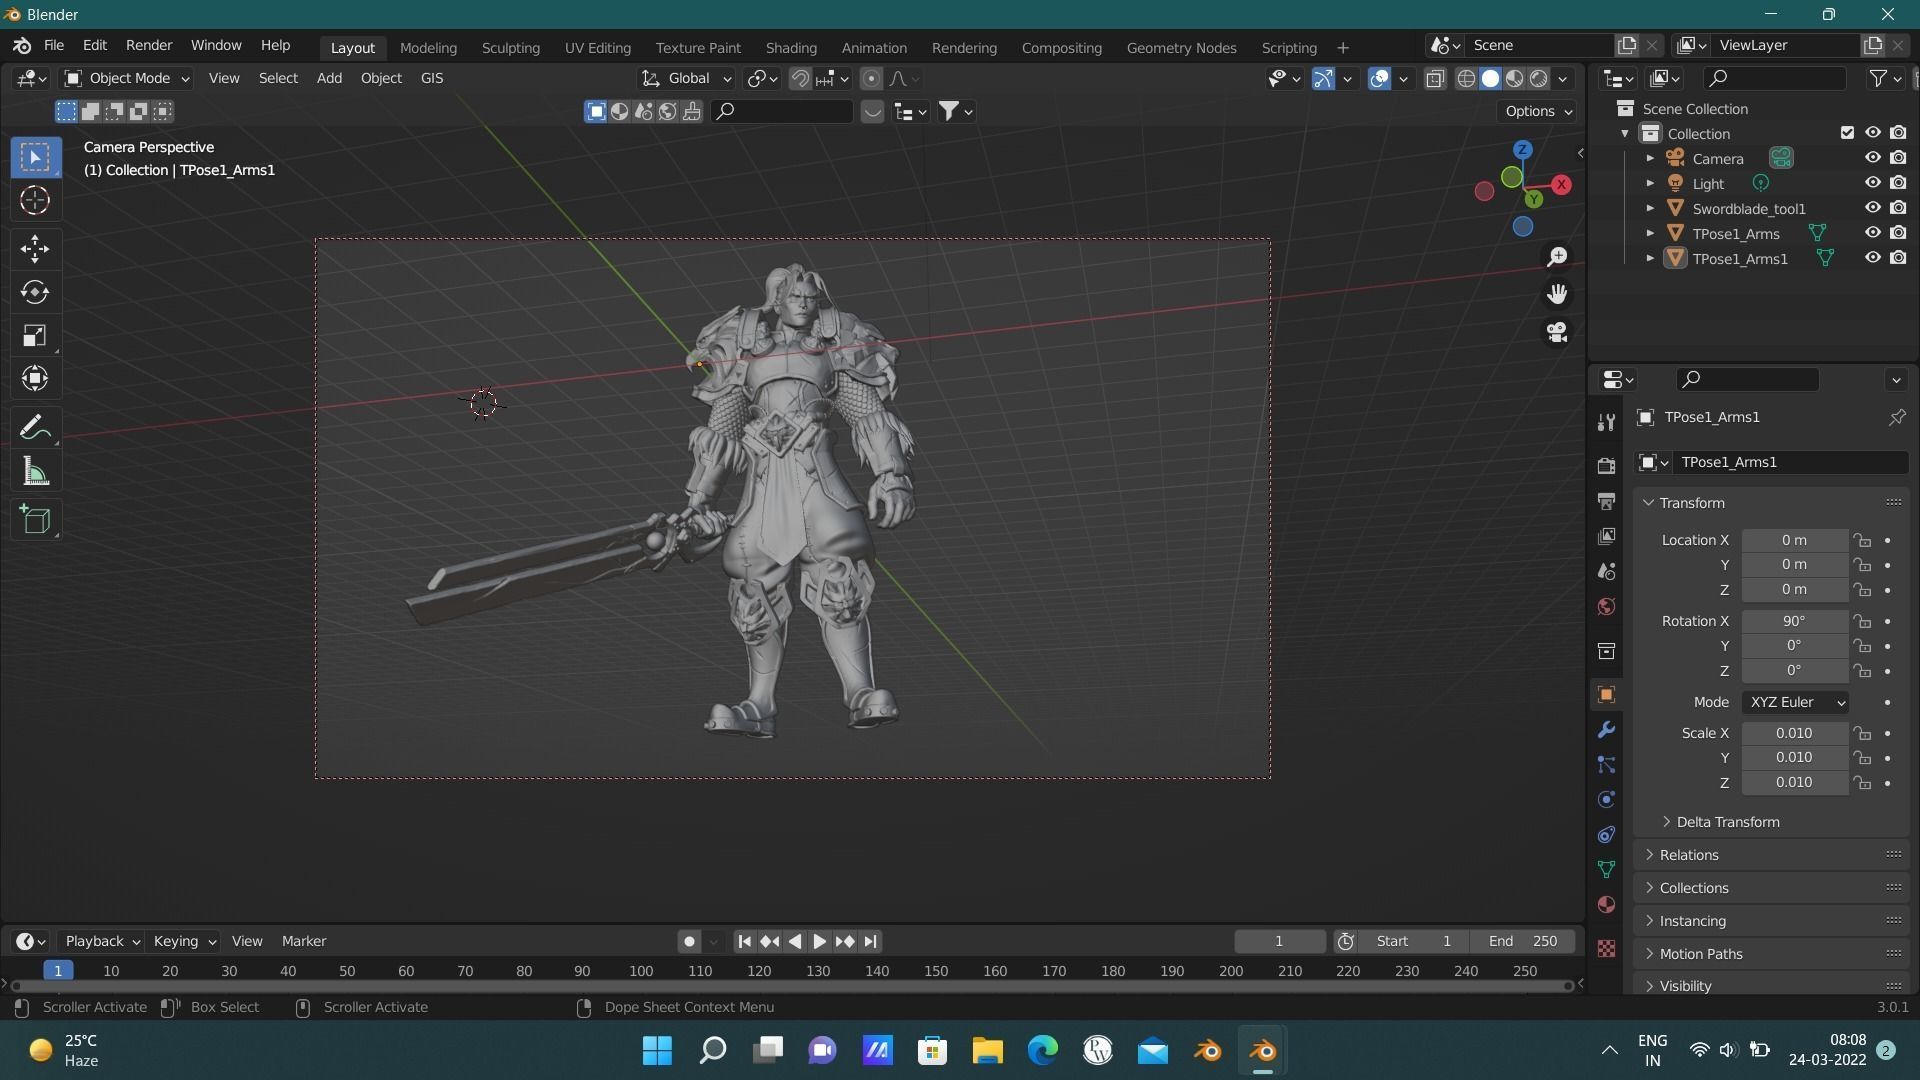Switch to the Shading workspace tab
1920x1080 pixels.
791,47
